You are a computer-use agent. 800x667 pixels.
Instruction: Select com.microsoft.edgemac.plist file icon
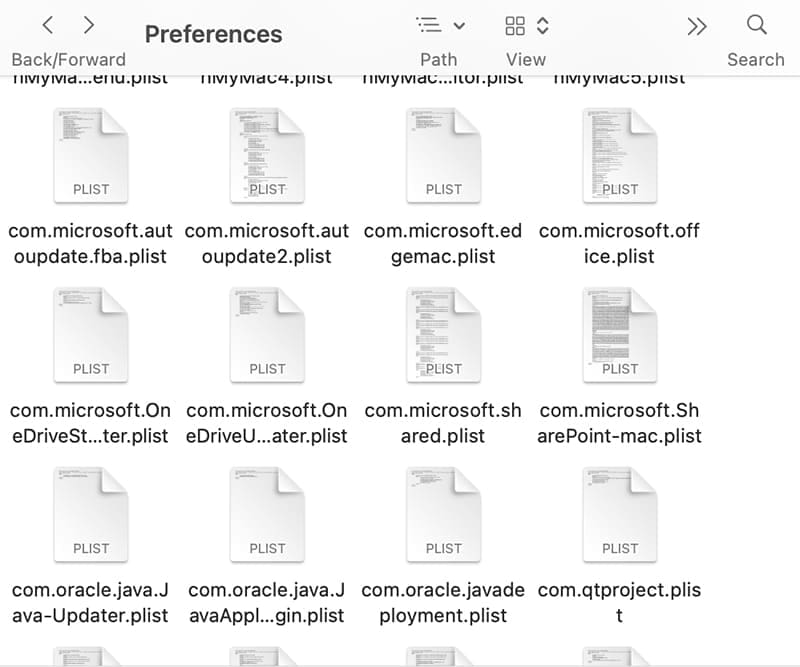click(x=443, y=155)
